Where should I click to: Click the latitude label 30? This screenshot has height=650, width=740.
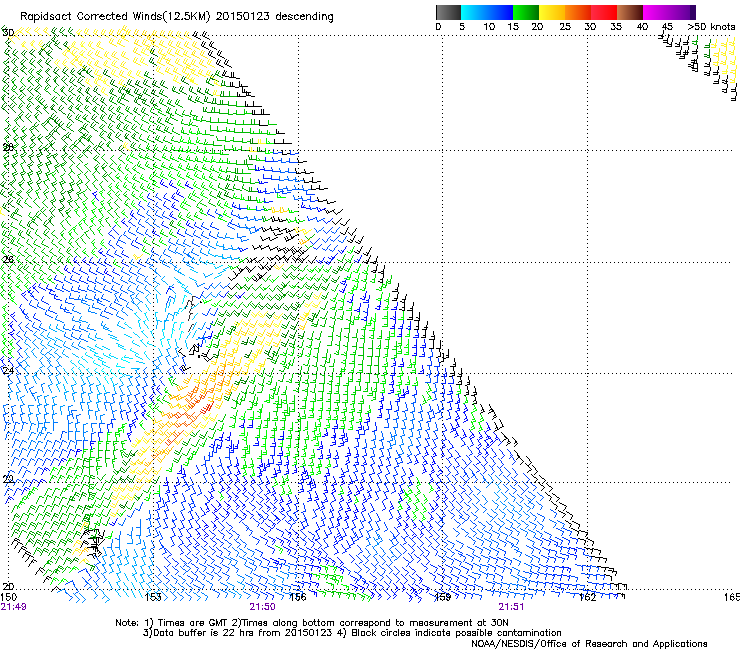[8, 33]
